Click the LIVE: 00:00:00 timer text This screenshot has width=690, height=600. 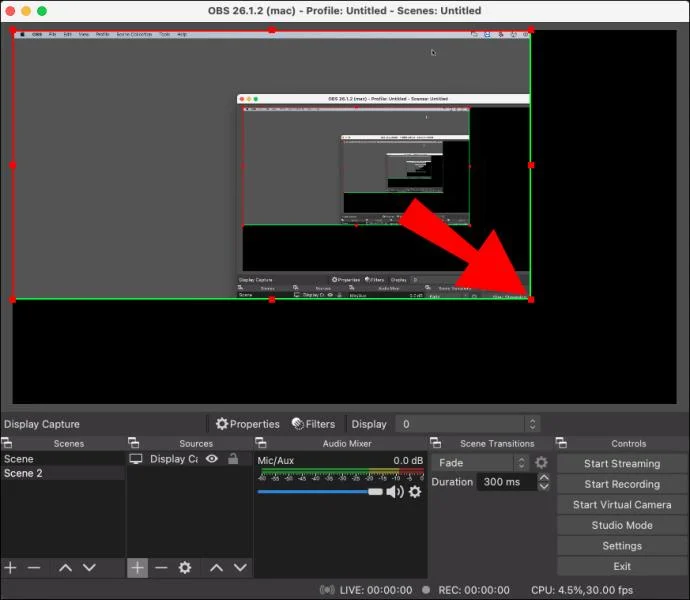(376, 590)
